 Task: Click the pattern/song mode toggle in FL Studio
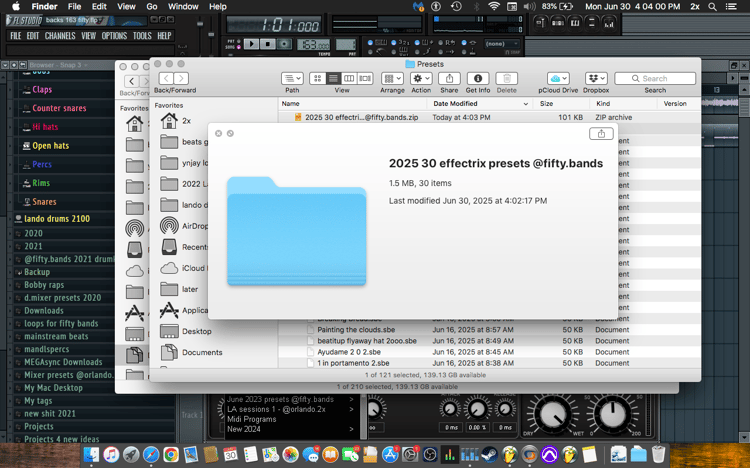pyautogui.click(x=231, y=44)
